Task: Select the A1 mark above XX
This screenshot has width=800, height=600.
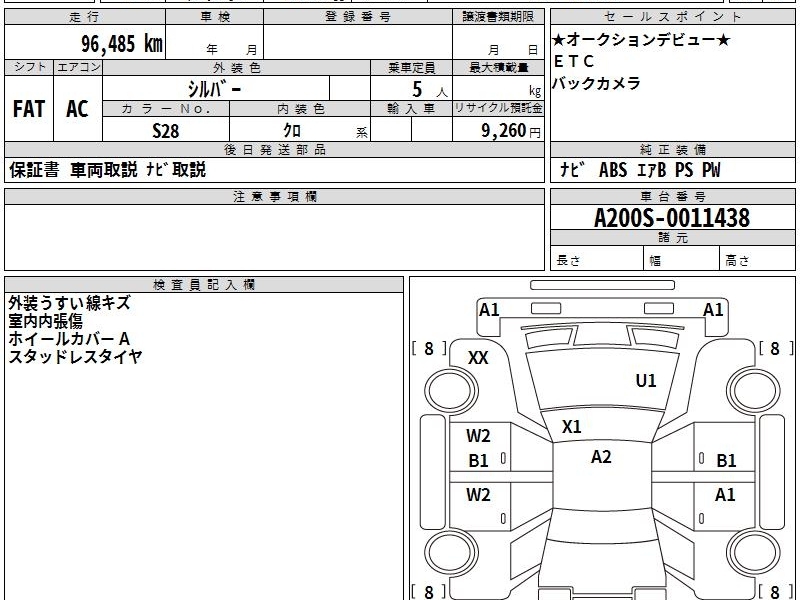Action: coord(489,310)
